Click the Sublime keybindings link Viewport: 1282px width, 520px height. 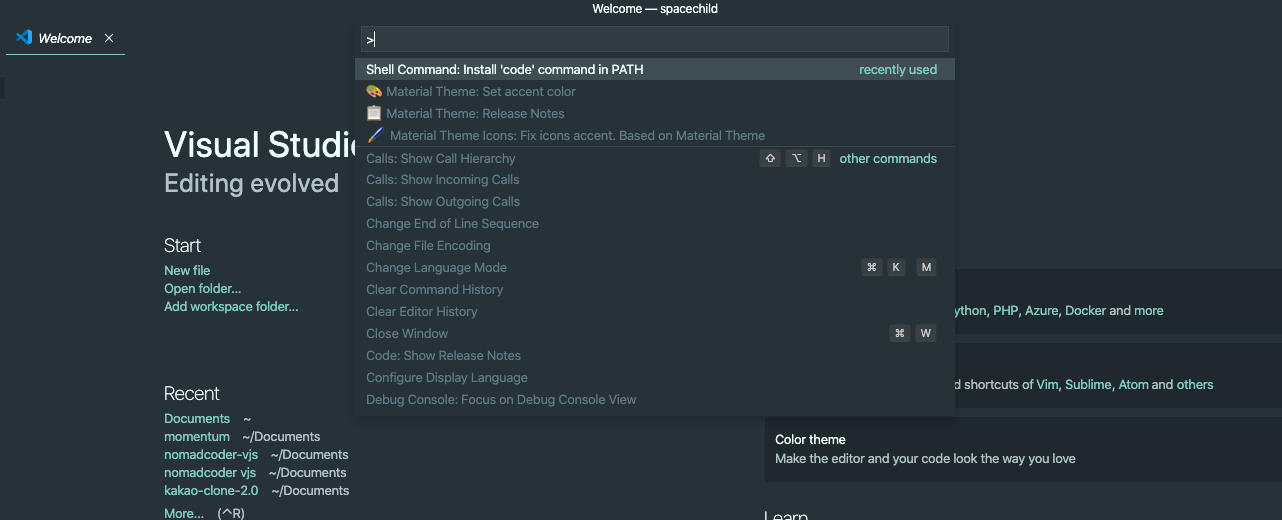click(1088, 384)
